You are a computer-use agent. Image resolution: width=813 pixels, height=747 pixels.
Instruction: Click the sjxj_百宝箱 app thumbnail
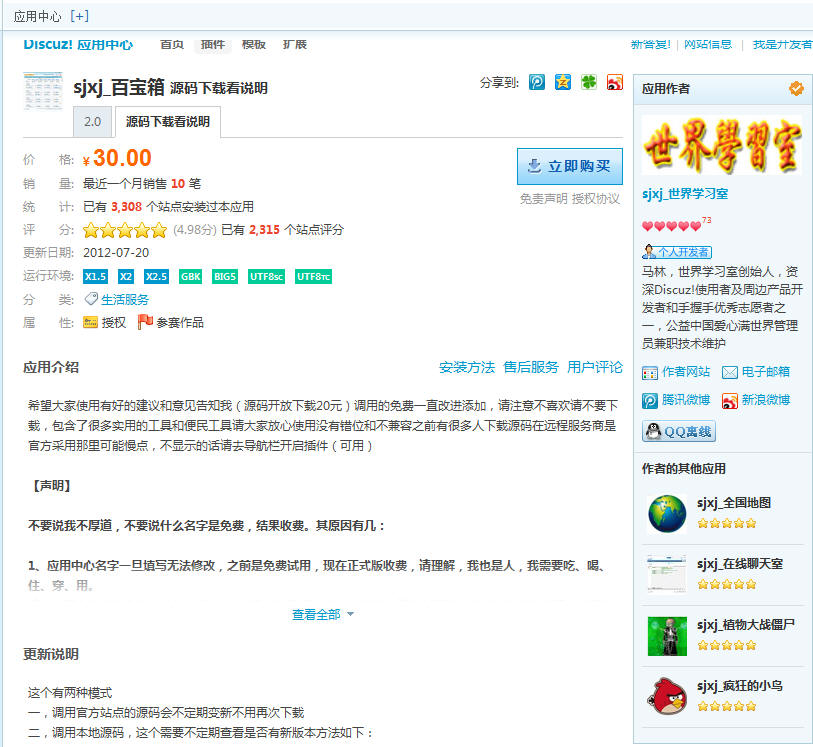[43, 91]
